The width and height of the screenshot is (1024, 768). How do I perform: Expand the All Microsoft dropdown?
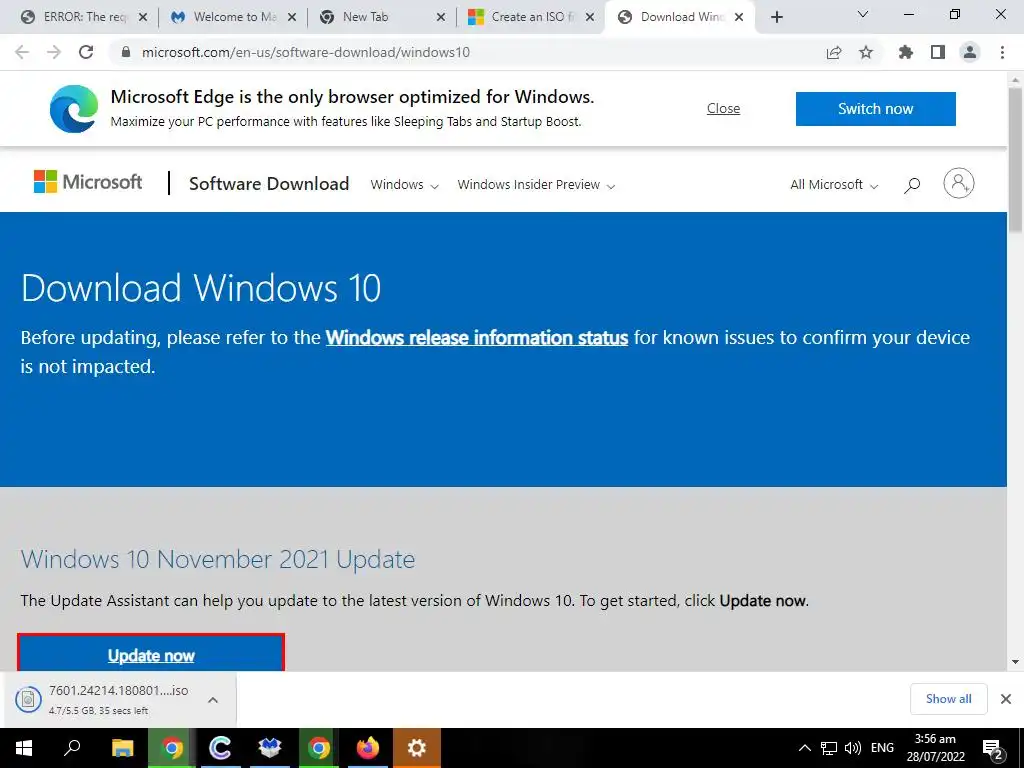coord(834,185)
